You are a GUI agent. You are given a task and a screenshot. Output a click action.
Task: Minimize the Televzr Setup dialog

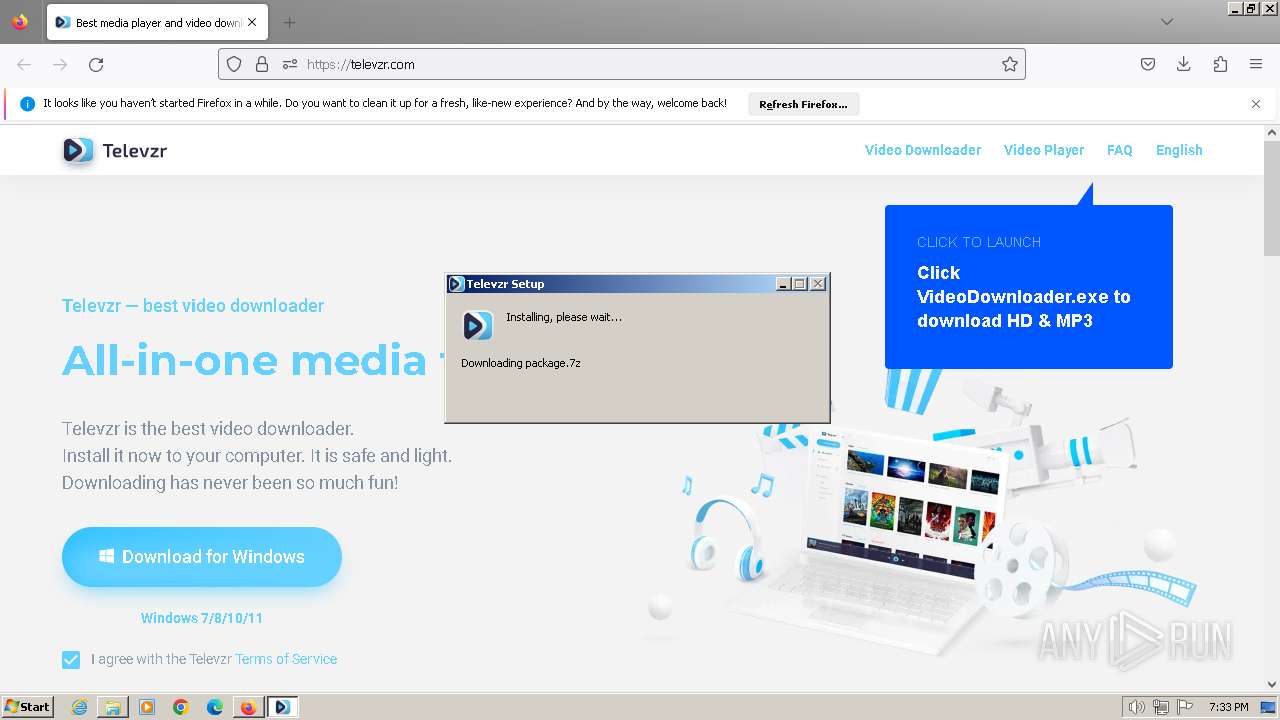[784, 284]
